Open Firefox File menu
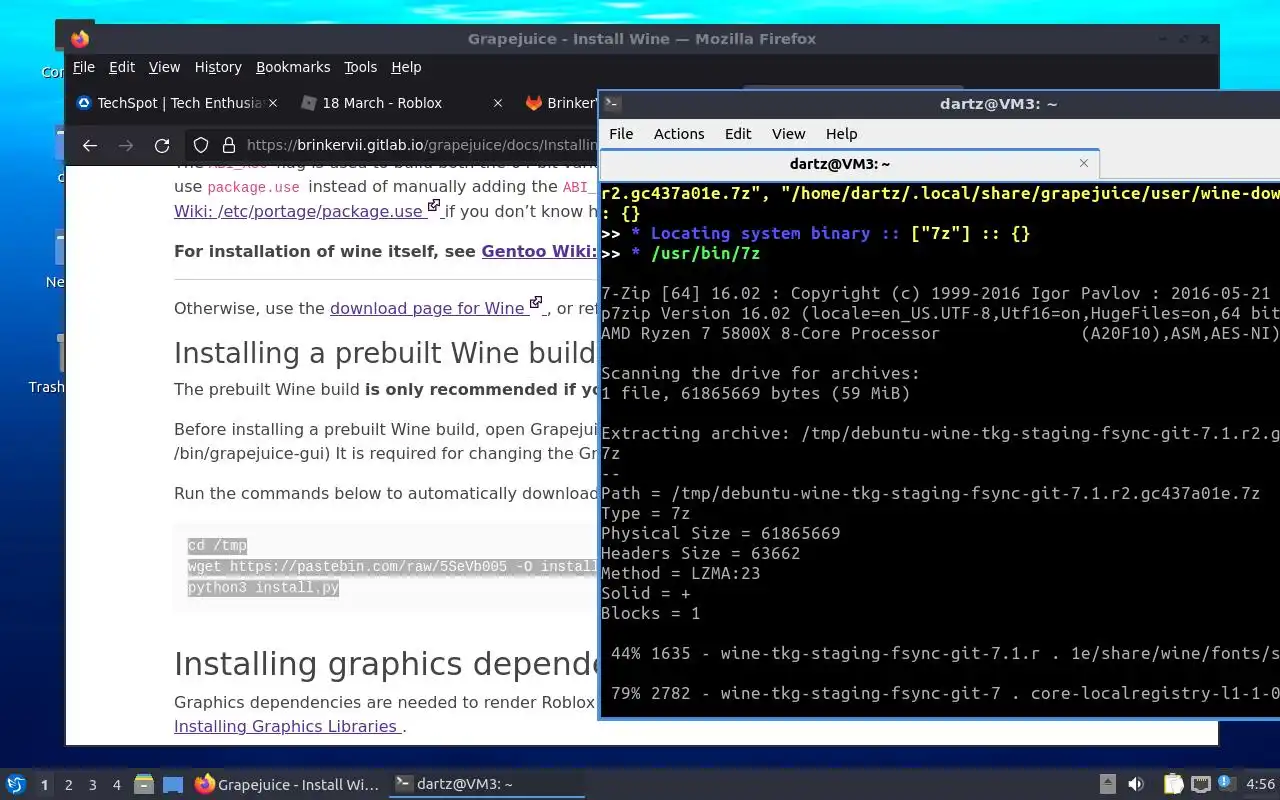This screenshot has height=800, width=1280. click(x=84, y=67)
